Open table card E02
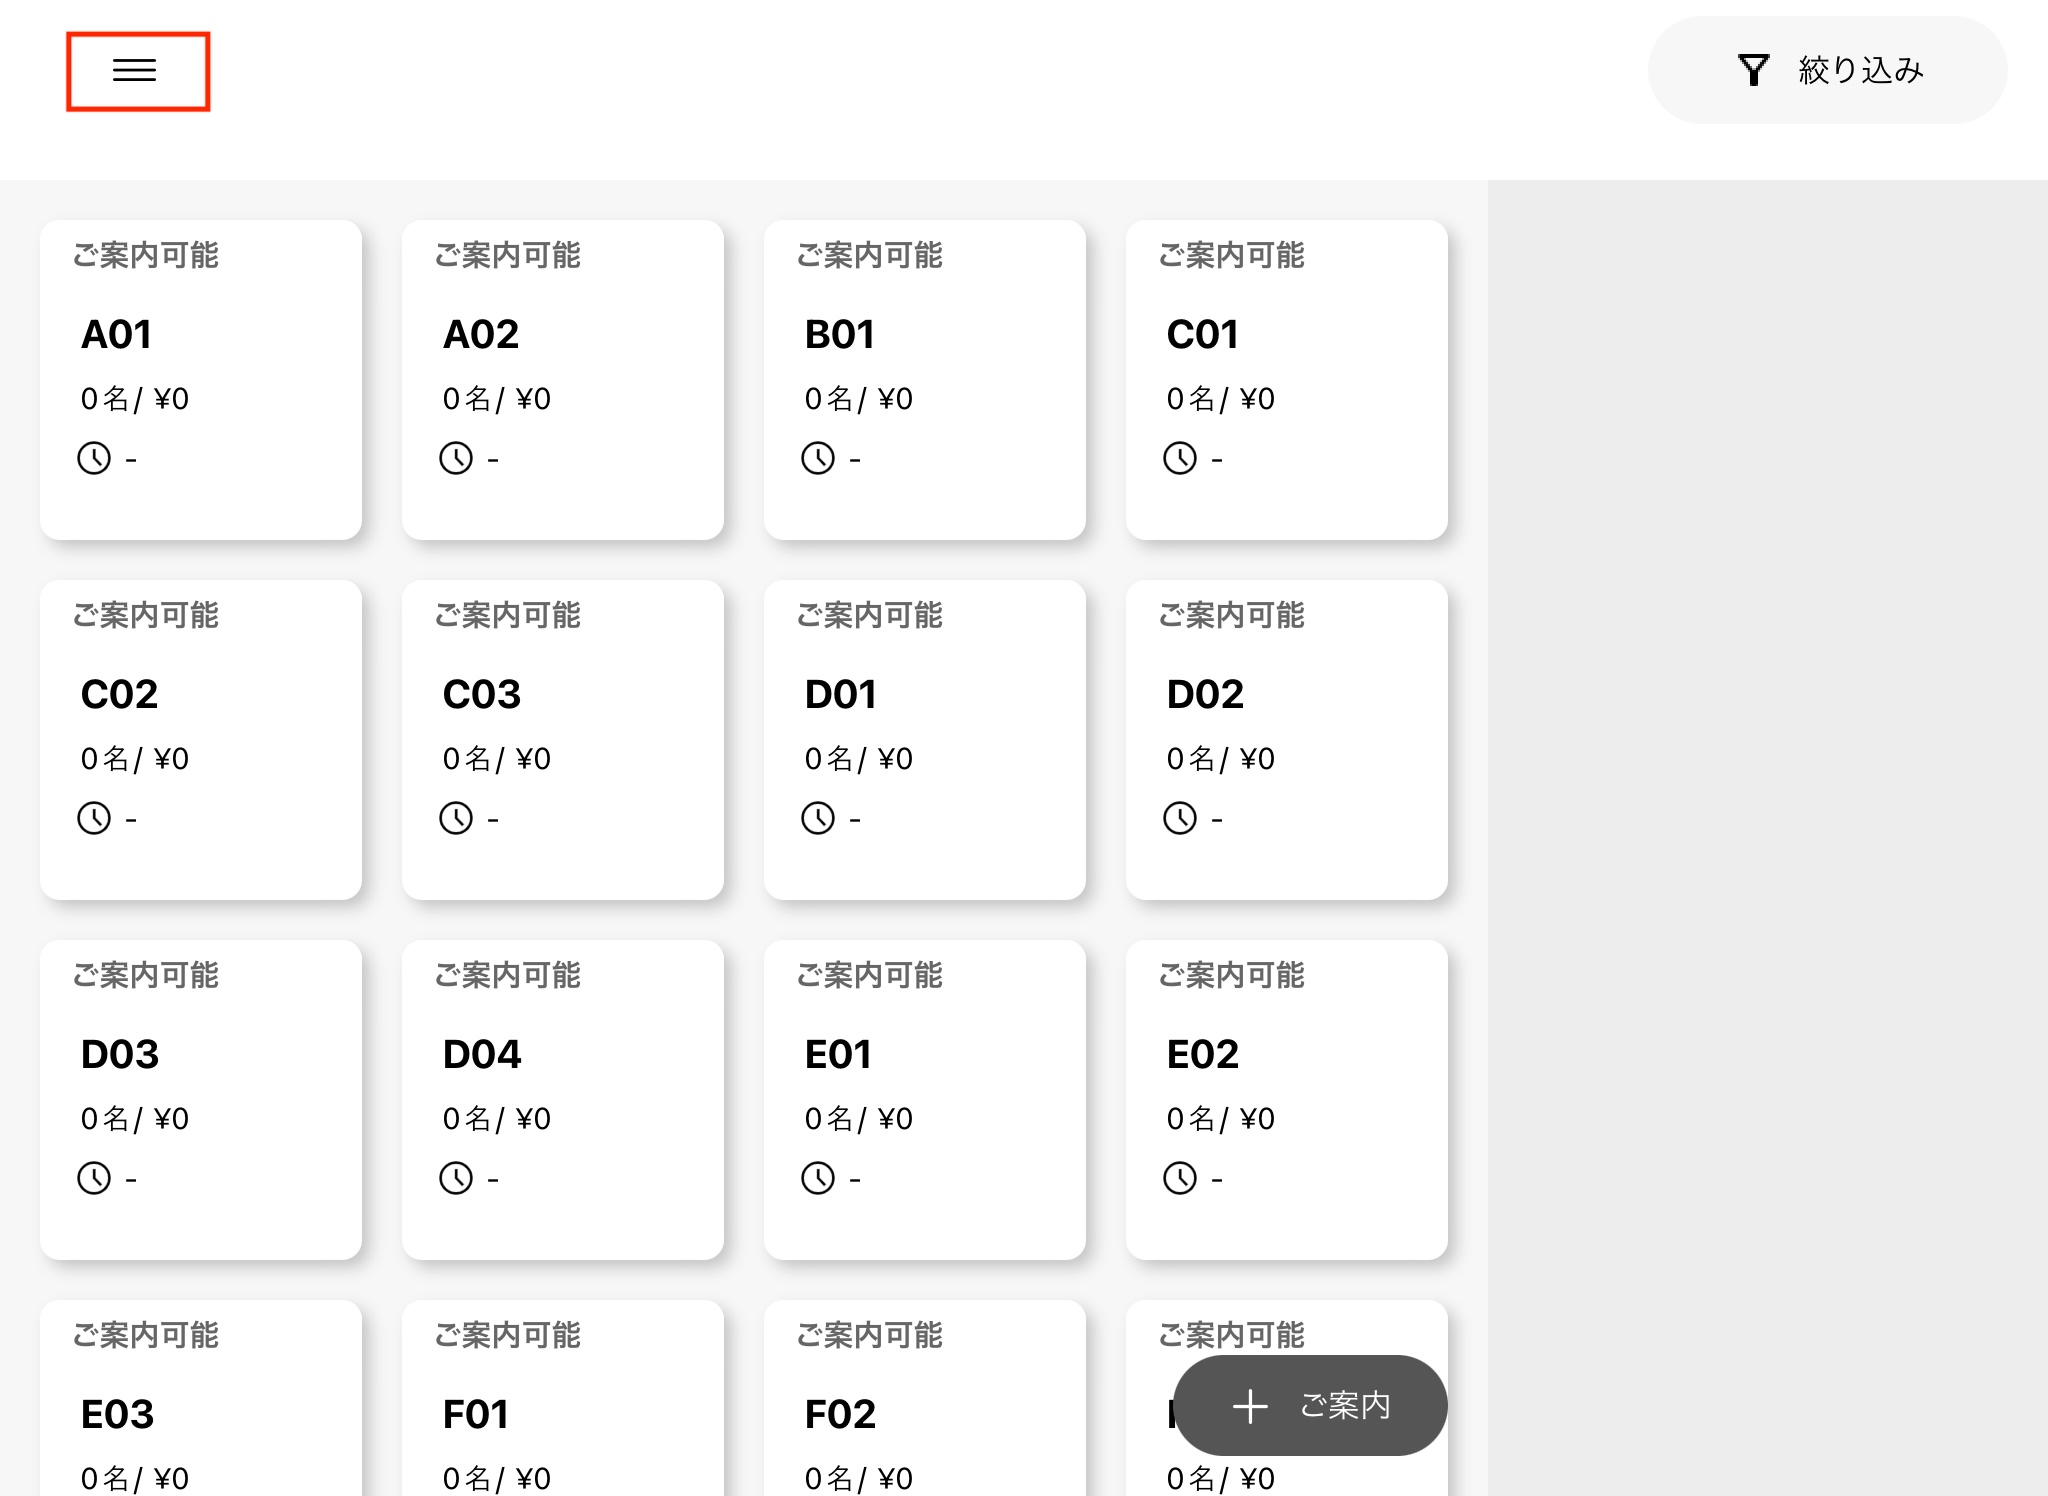 [1286, 1100]
